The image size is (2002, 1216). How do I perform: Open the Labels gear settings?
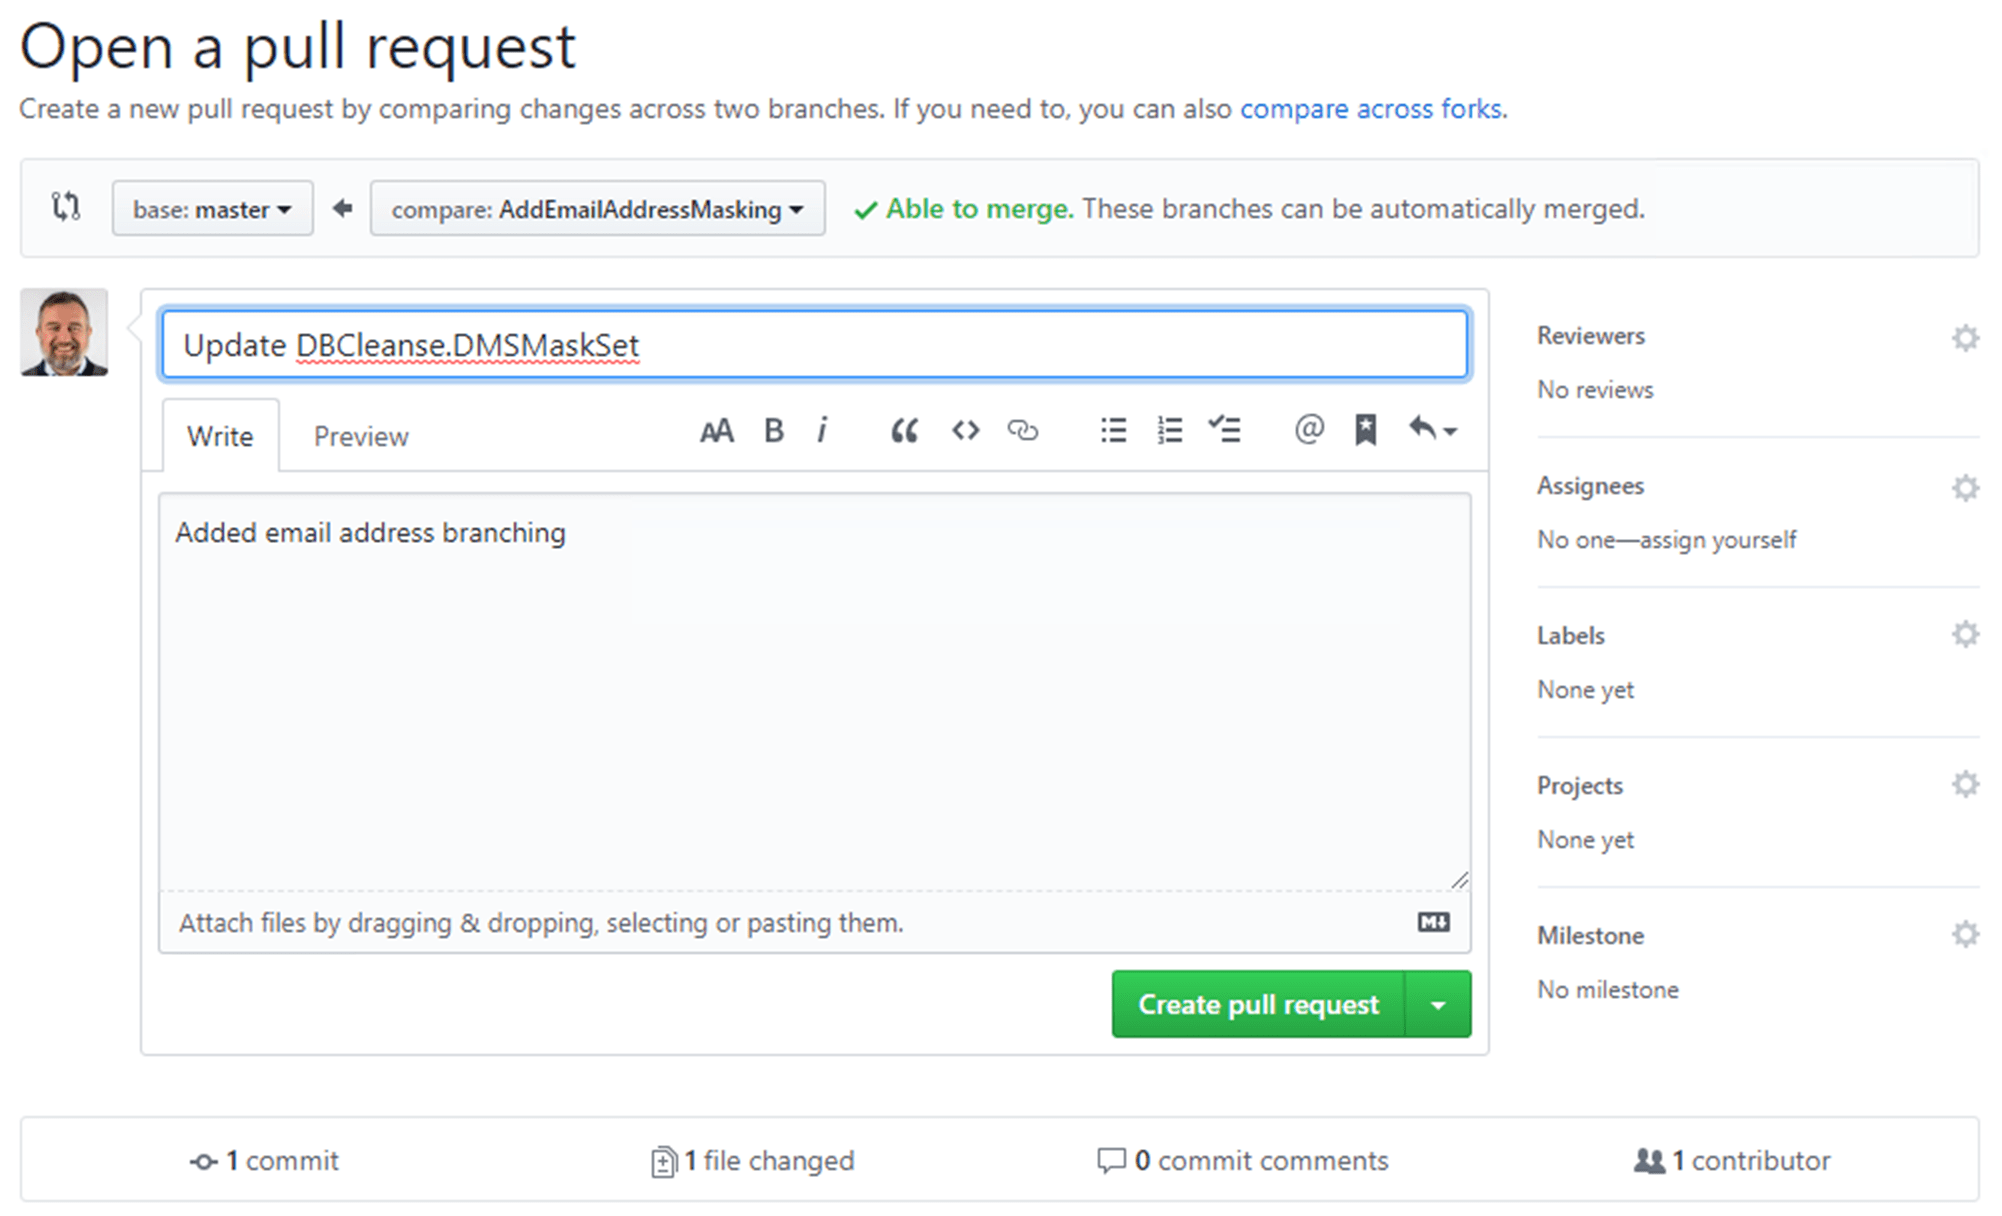click(x=1965, y=634)
